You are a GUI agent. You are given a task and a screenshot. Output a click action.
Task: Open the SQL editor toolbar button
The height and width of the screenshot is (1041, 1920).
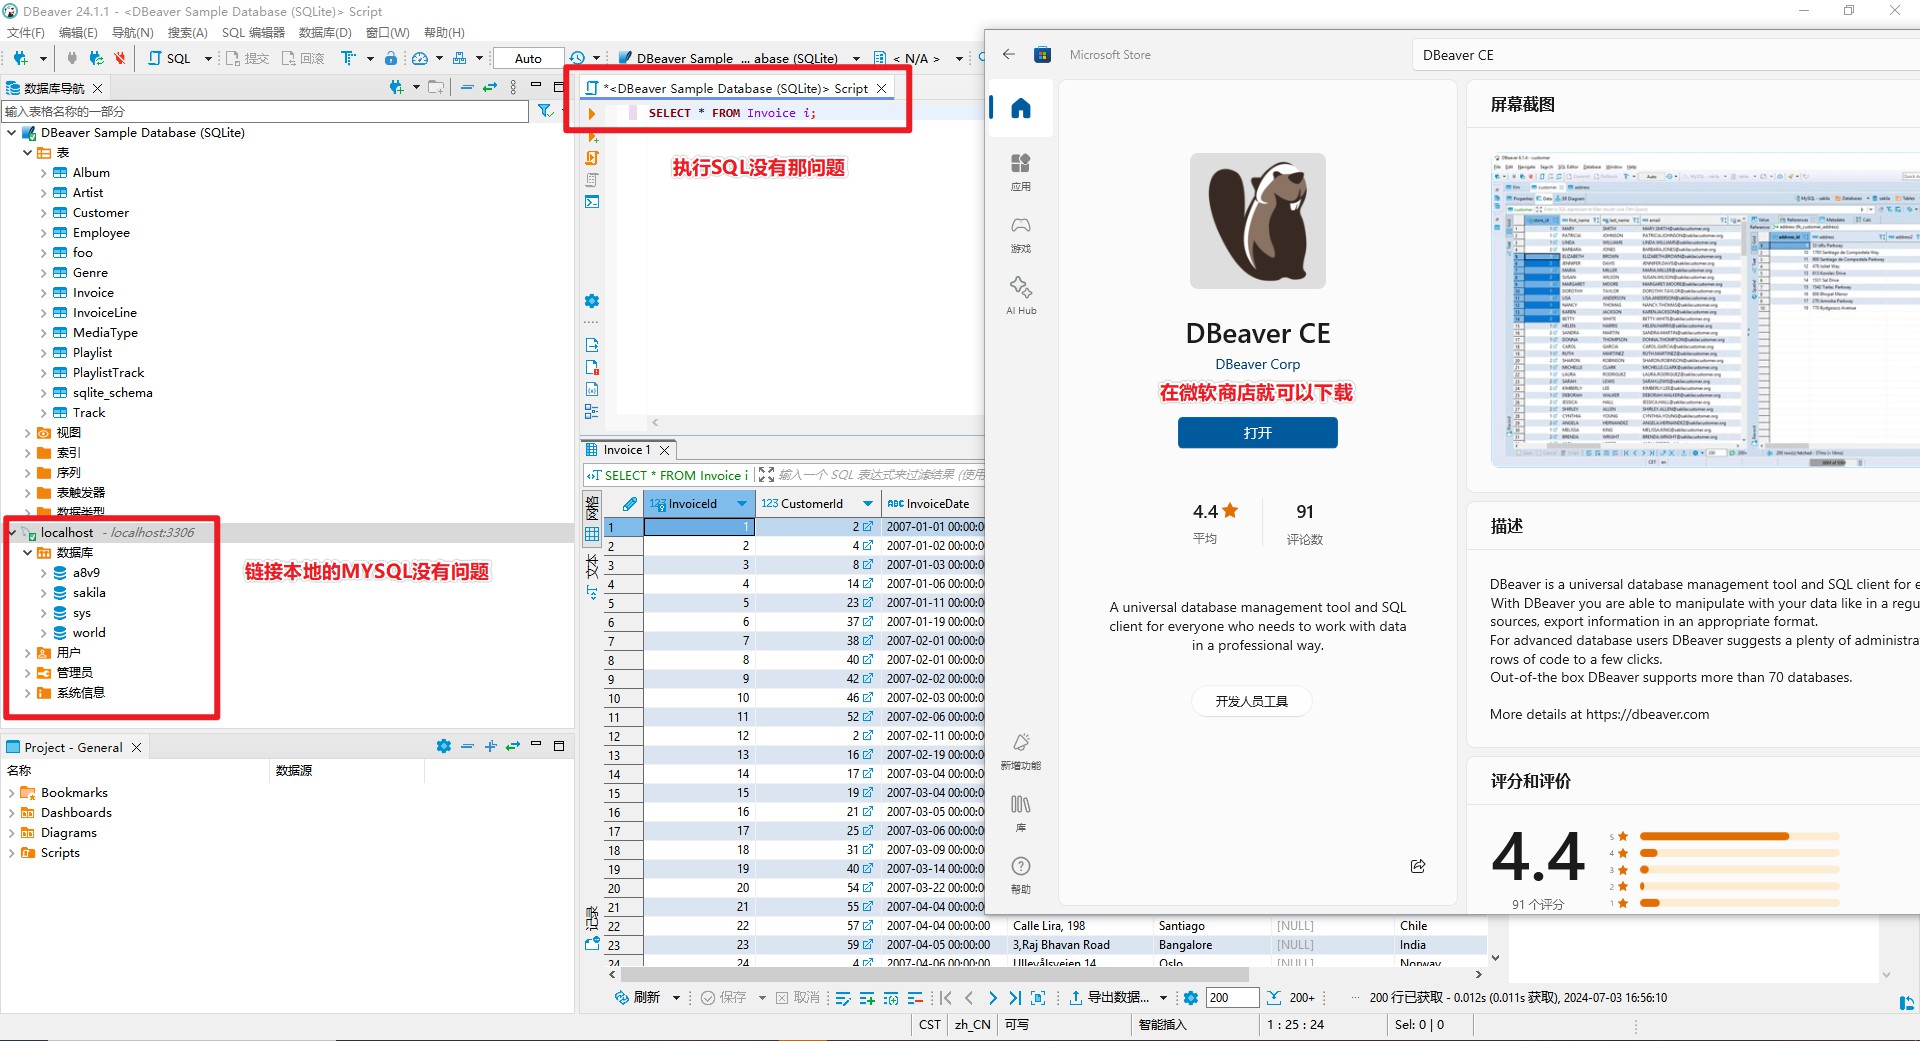pyautogui.click(x=170, y=58)
